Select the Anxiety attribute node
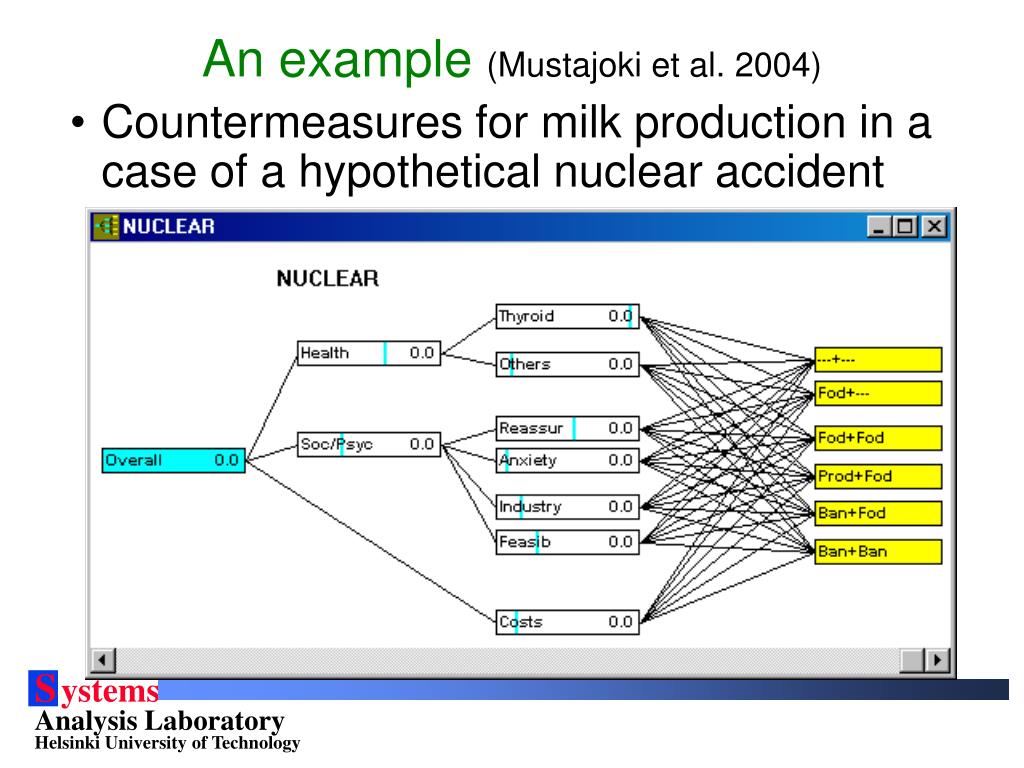This screenshot has width=1024, height=768. (568, 460)
